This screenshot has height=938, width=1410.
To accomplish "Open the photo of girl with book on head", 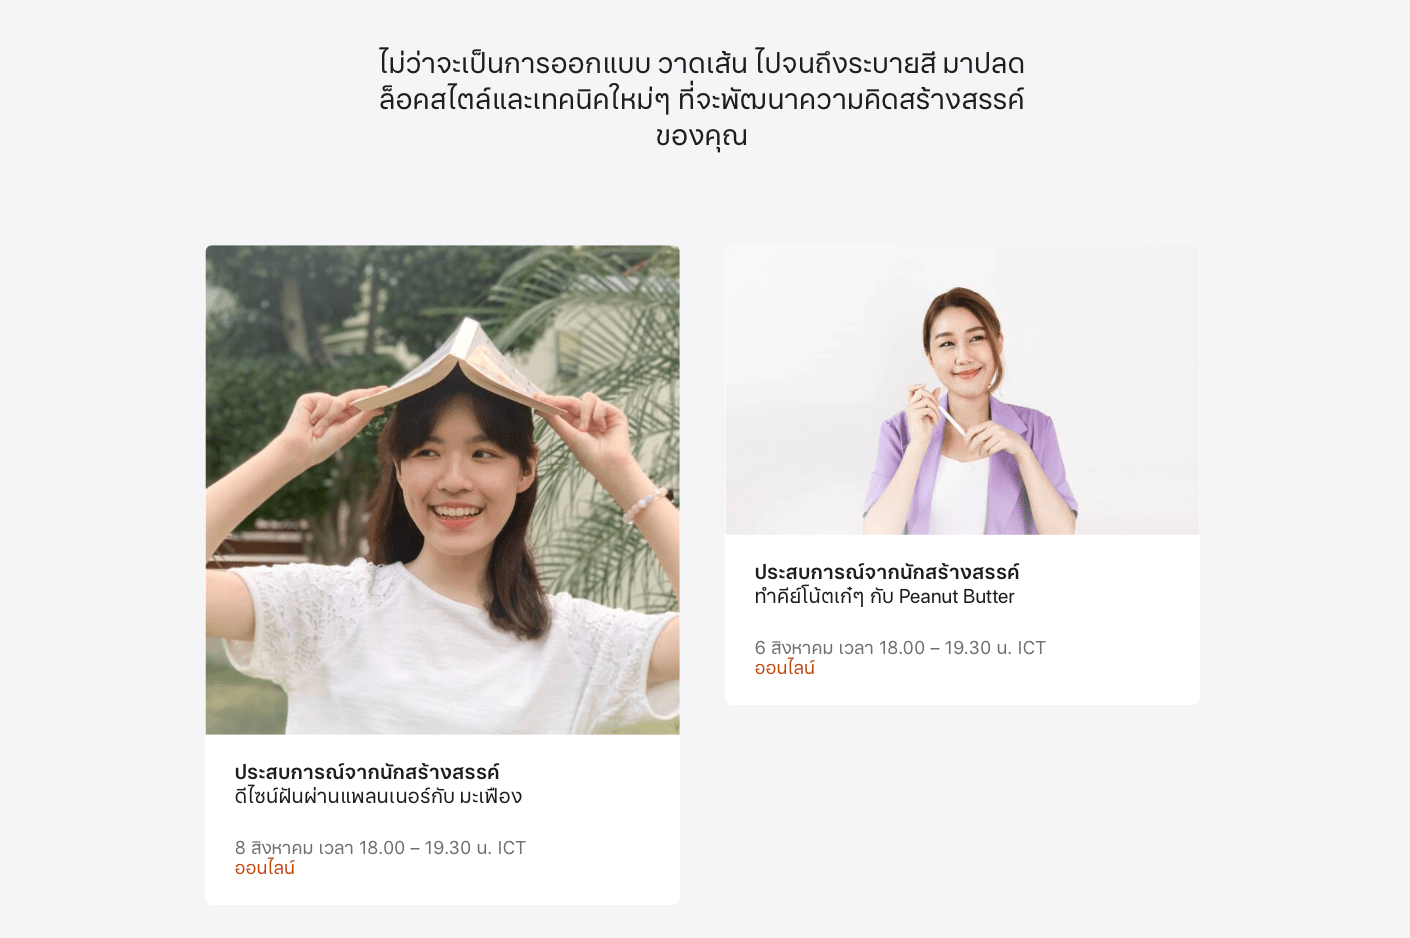I will pyautogui.click(x=442, y=490).
